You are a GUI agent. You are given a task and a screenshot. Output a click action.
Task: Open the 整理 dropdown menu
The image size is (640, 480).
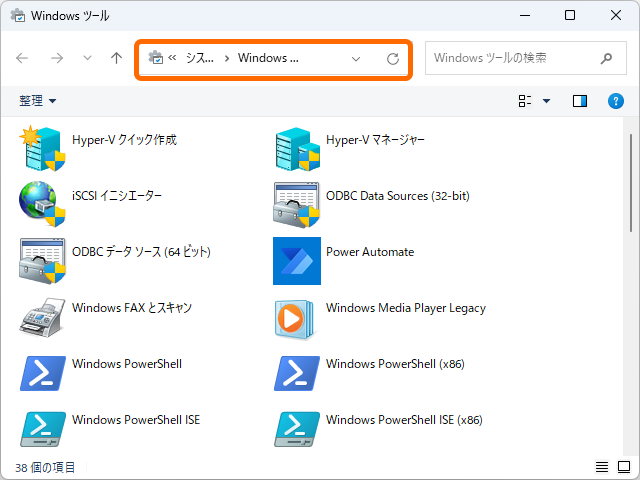tap(38, 100)
